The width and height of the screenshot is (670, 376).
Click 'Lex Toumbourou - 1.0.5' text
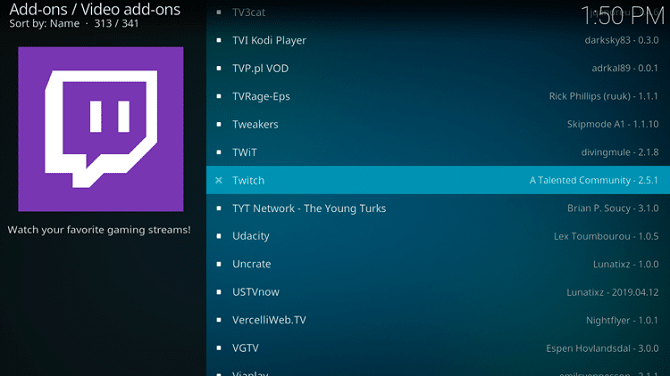point(606,236)
